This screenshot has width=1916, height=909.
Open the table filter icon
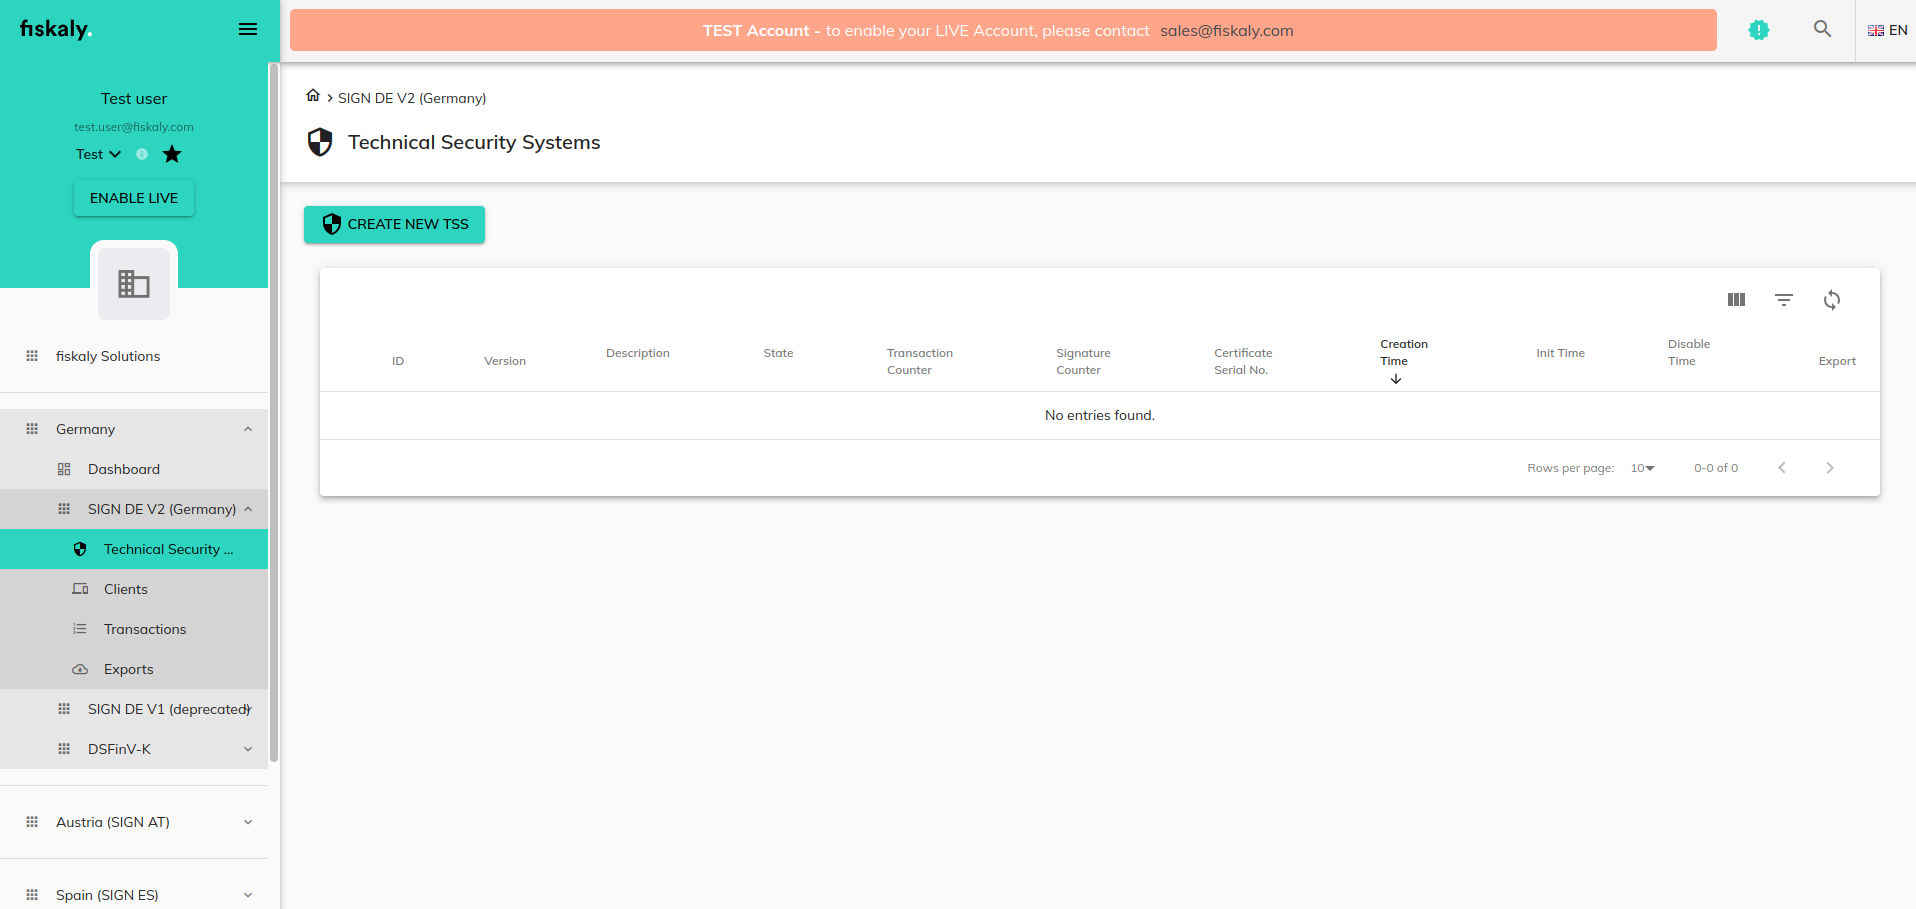point(1784,300)
